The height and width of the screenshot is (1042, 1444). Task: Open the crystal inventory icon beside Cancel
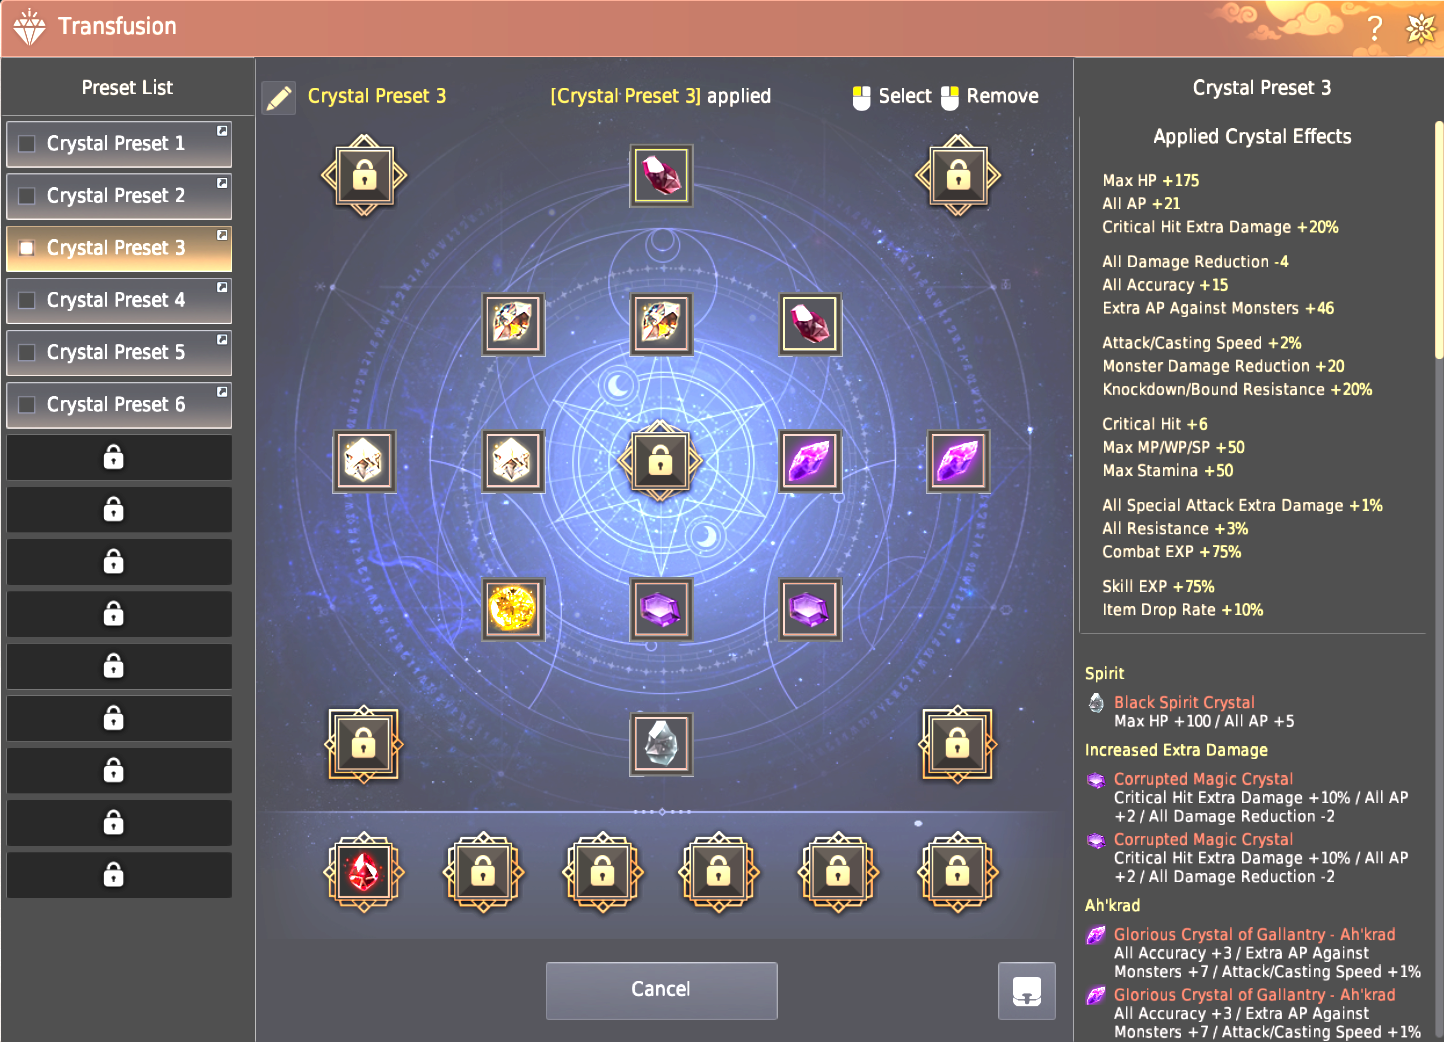pyautogui.click(x=1027, y=991)
